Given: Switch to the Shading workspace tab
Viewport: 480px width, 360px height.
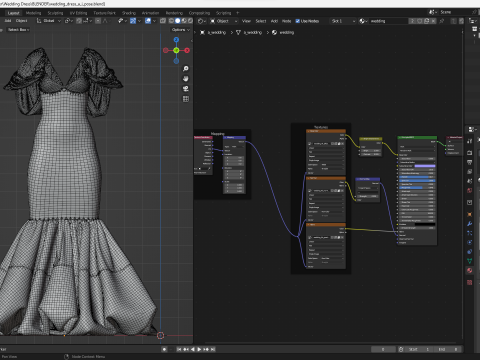Looking at the screenshot, I should point(129,13).
